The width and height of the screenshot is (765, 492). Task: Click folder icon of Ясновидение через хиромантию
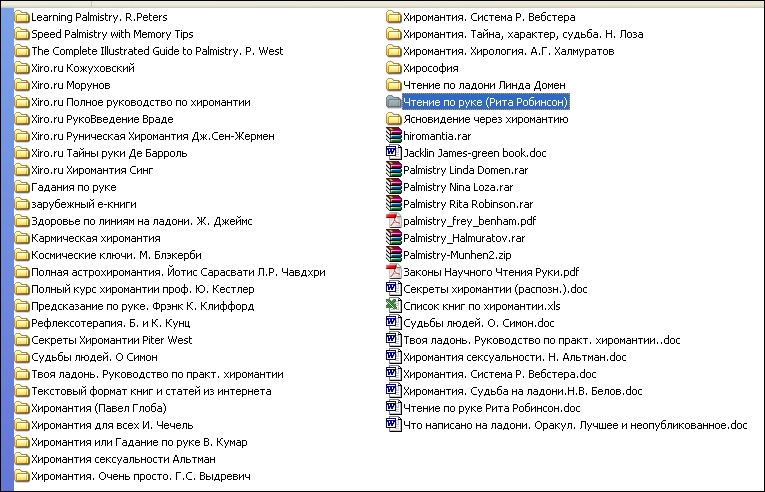(x=393, y=119)
